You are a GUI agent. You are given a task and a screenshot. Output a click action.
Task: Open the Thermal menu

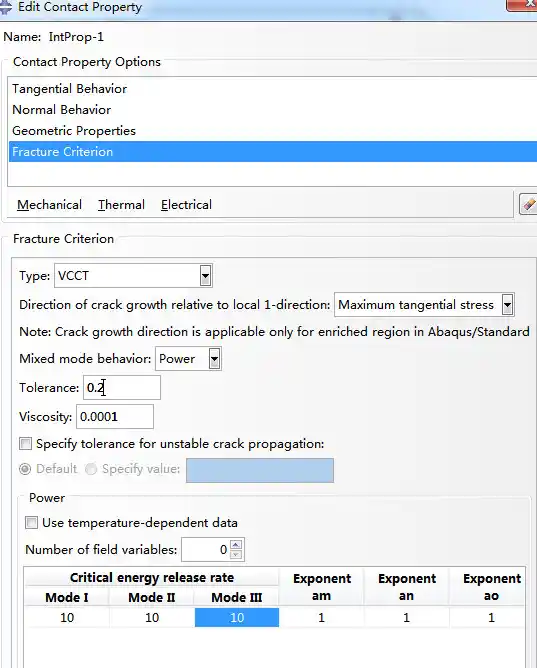tap(121, 205)
